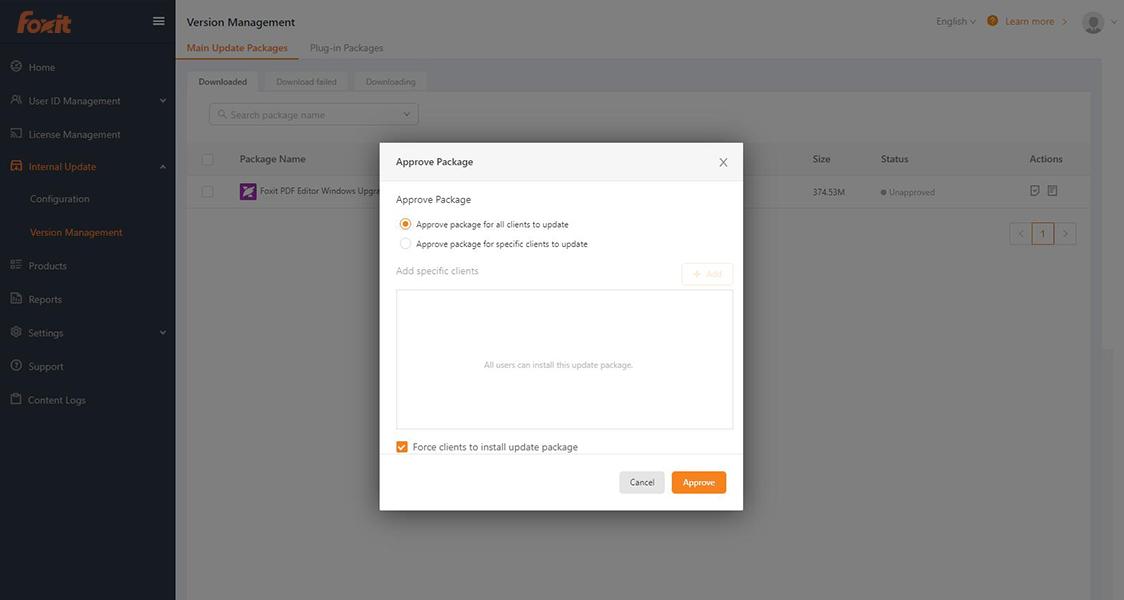Open Configuration in the sidebar
Image resolution: width=1124 pixels, height=600 pixels.
point(59,199)
